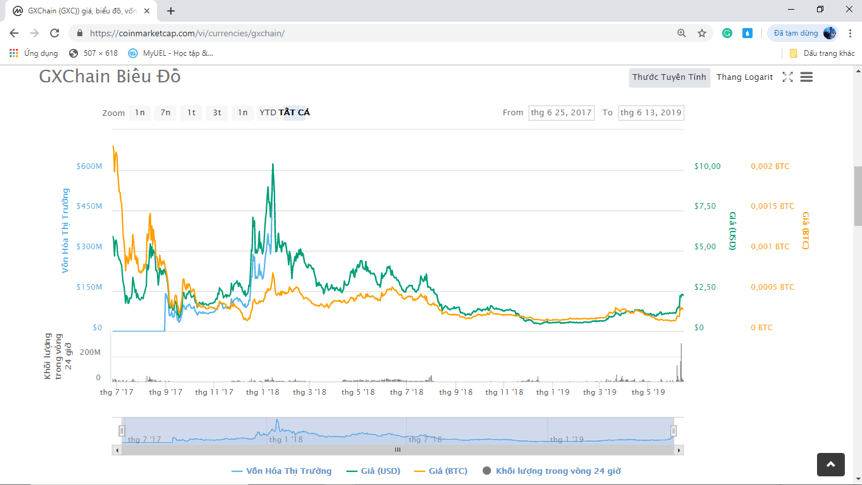This screenshot has height=485, width=862.
Task: Edit the To date field
Action: pyautogui.click(x=651, y=112)
